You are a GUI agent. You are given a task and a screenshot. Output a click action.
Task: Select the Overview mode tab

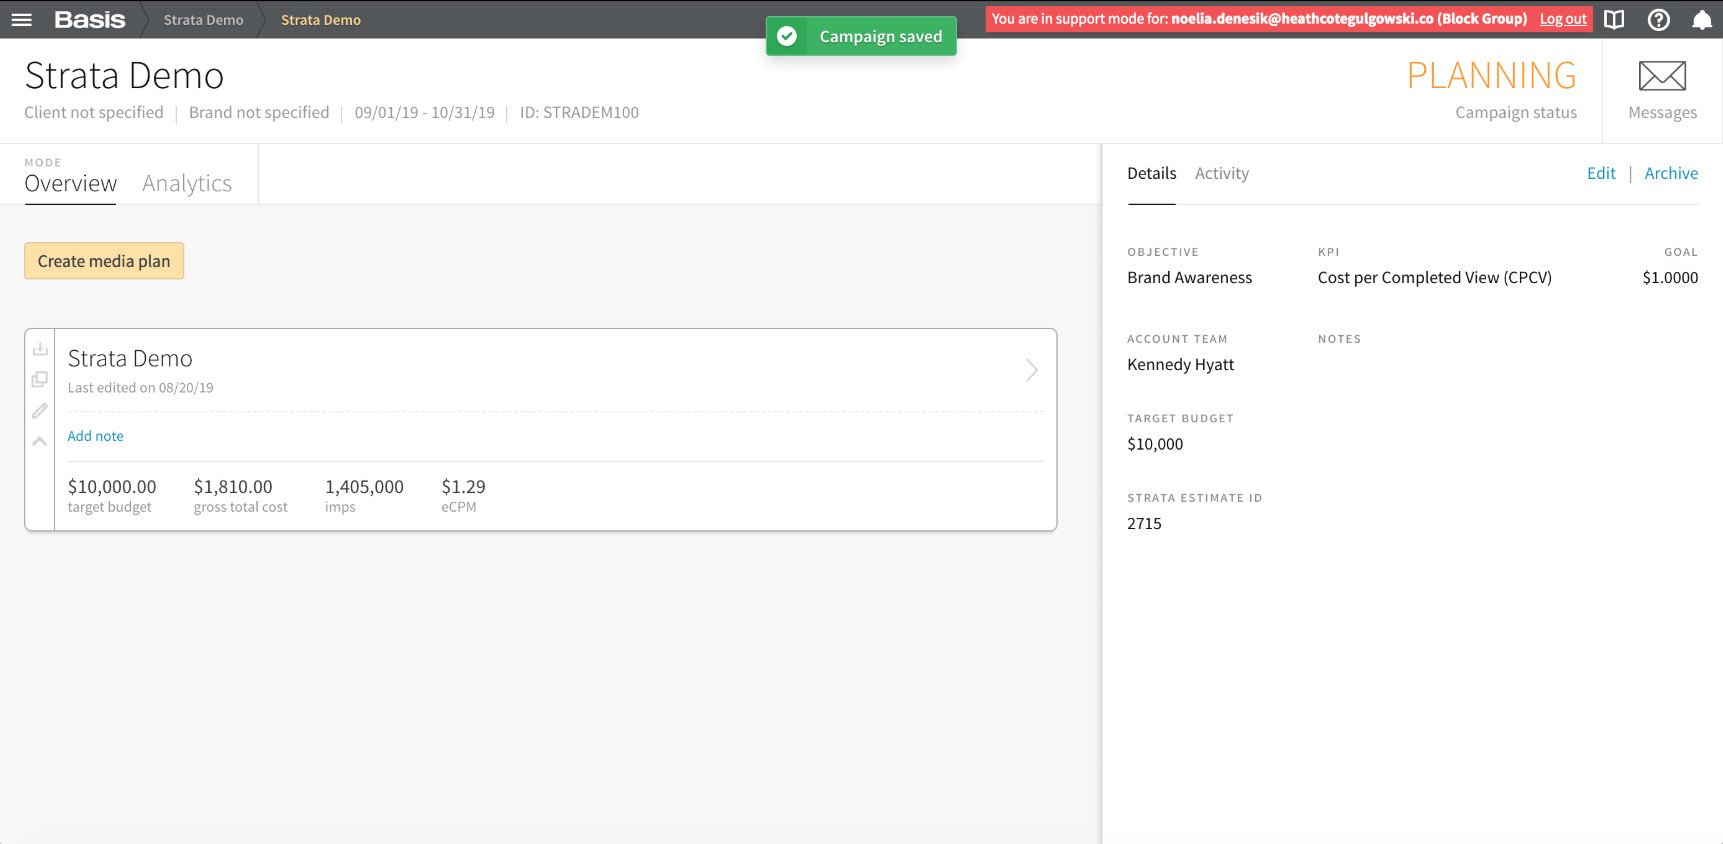coord(70,183)
